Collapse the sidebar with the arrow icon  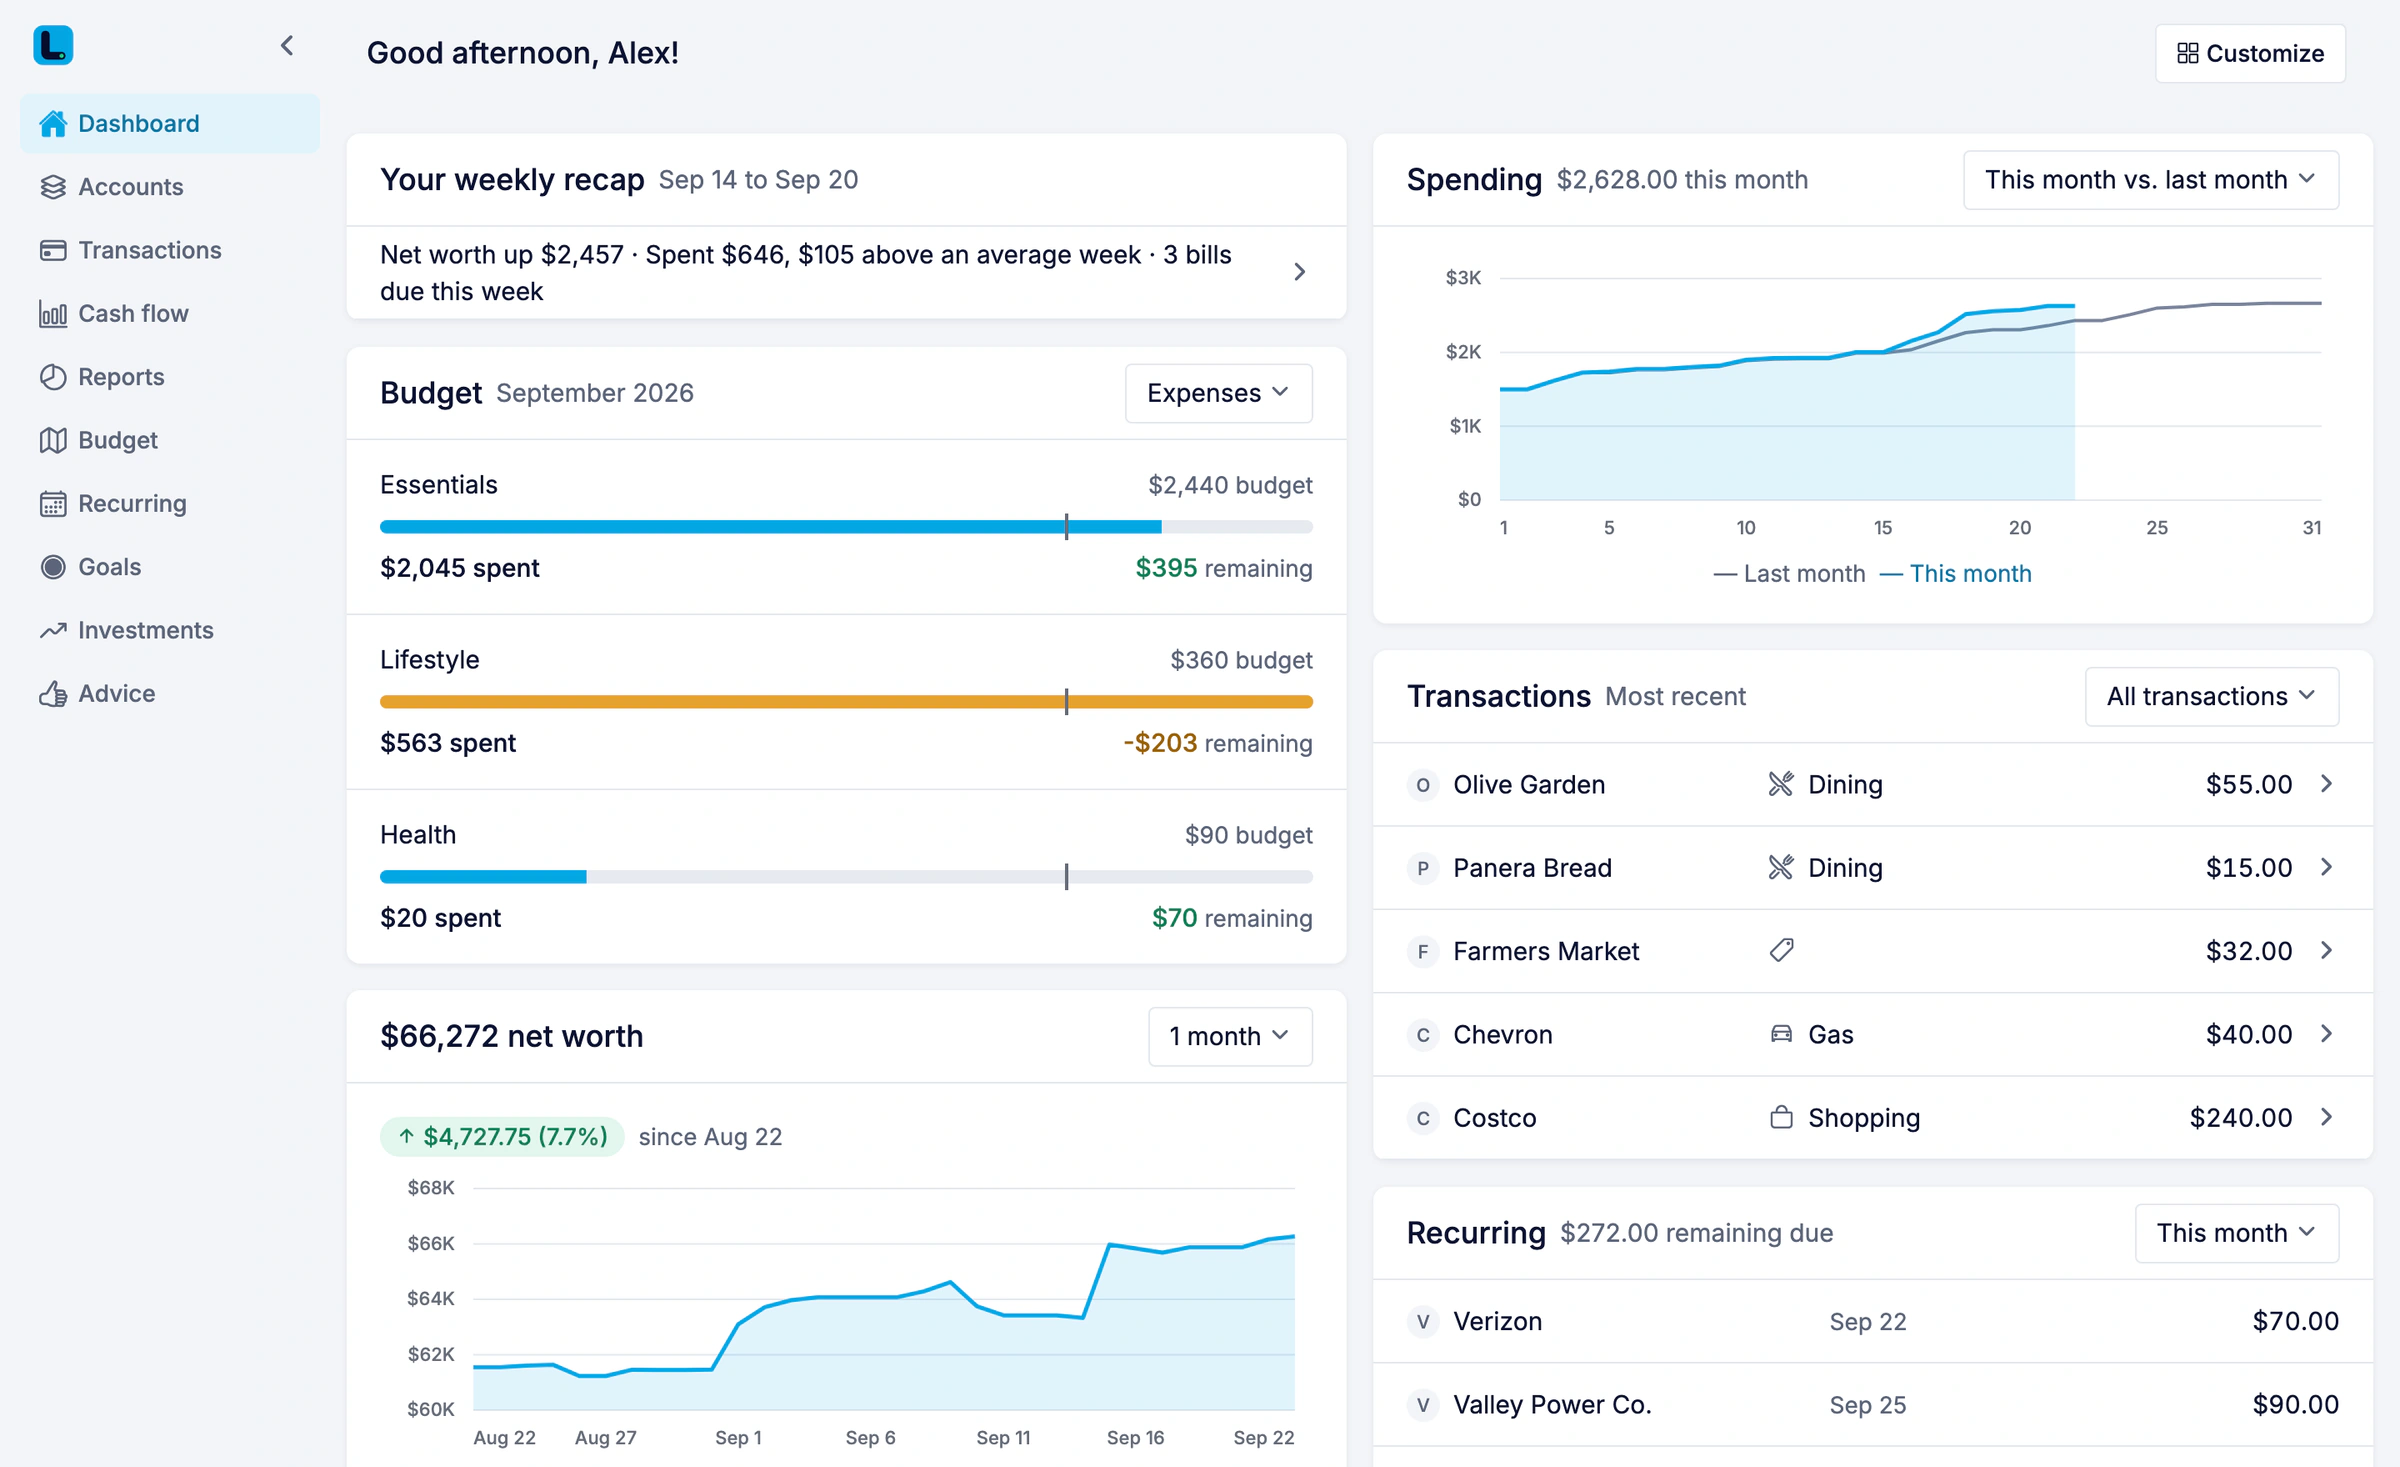coord(287,46)
